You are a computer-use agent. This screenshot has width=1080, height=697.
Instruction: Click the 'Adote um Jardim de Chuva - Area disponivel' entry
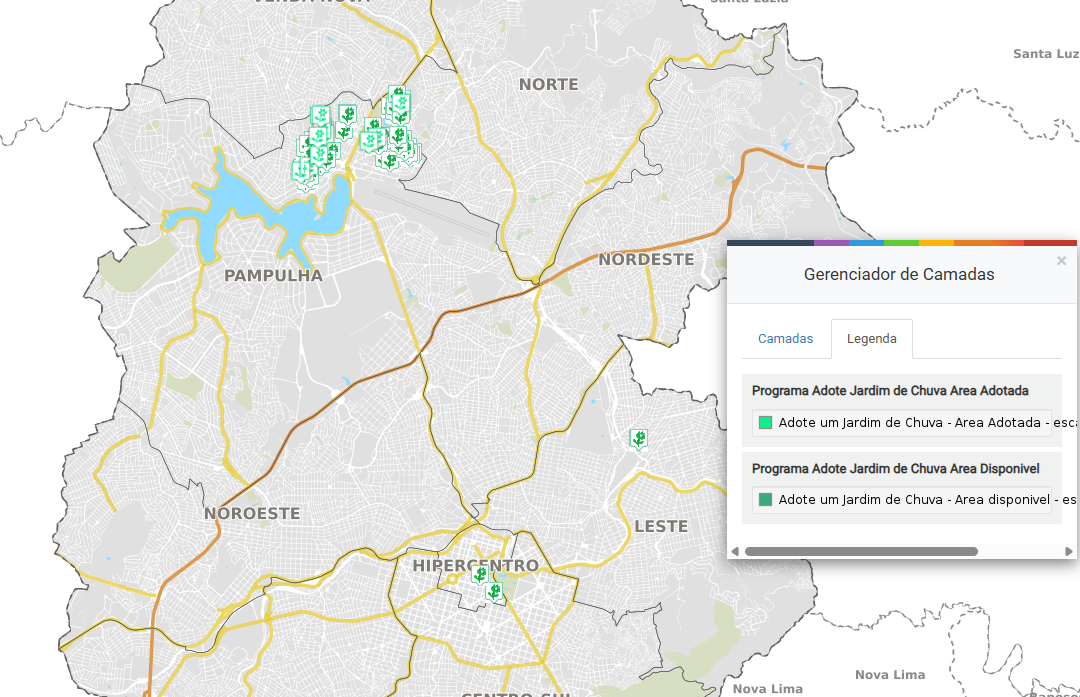click(x=902, y=500)
